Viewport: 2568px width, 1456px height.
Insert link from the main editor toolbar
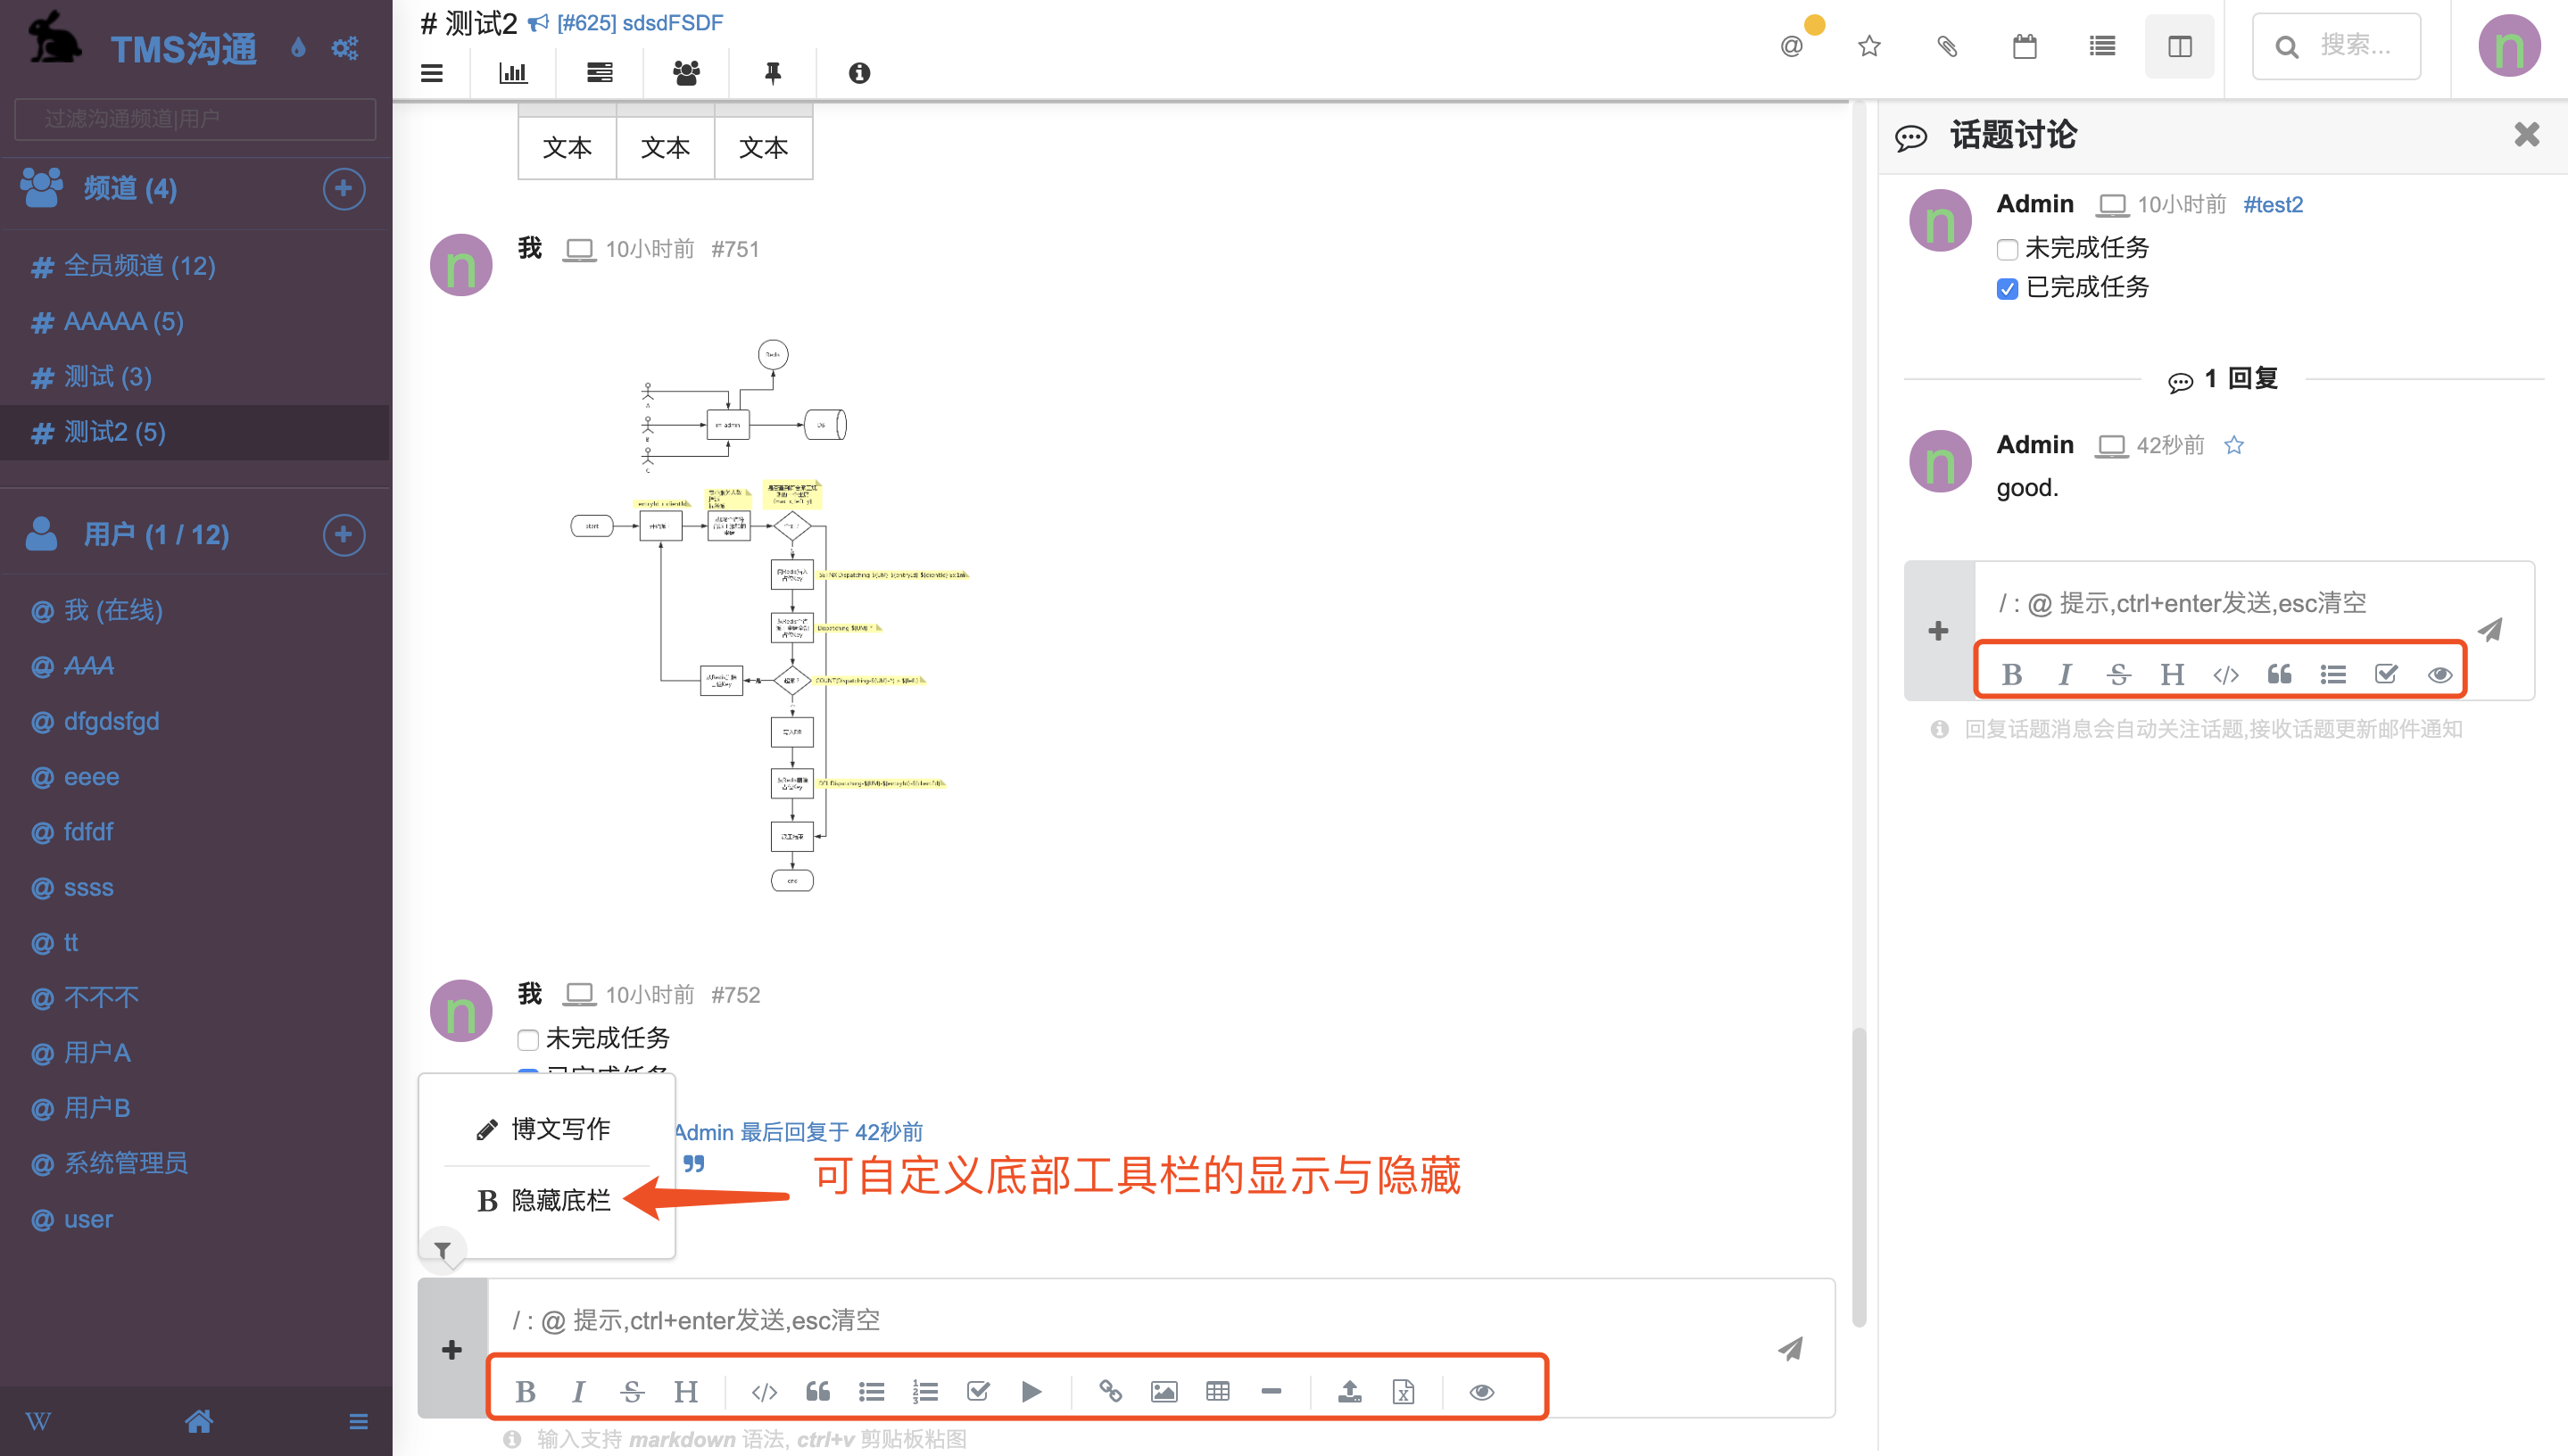click(1110, 1391)
